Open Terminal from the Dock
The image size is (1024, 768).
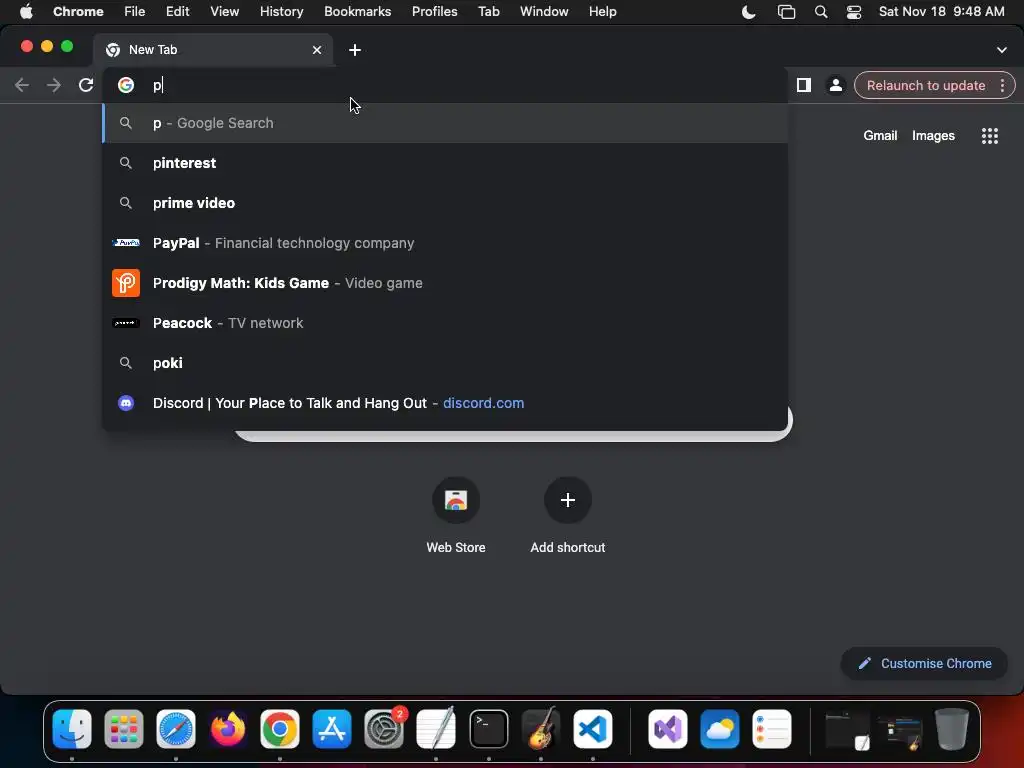click(488, 729)
